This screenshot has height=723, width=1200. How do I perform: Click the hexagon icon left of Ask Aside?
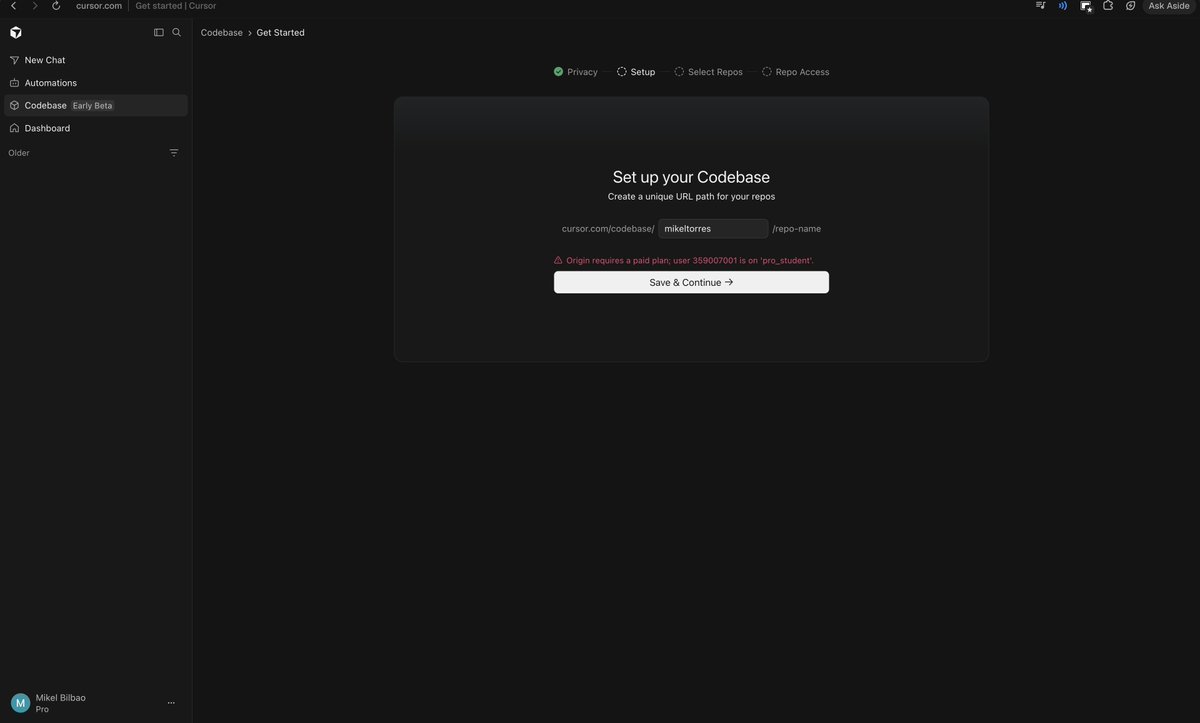coord(1130,6)
